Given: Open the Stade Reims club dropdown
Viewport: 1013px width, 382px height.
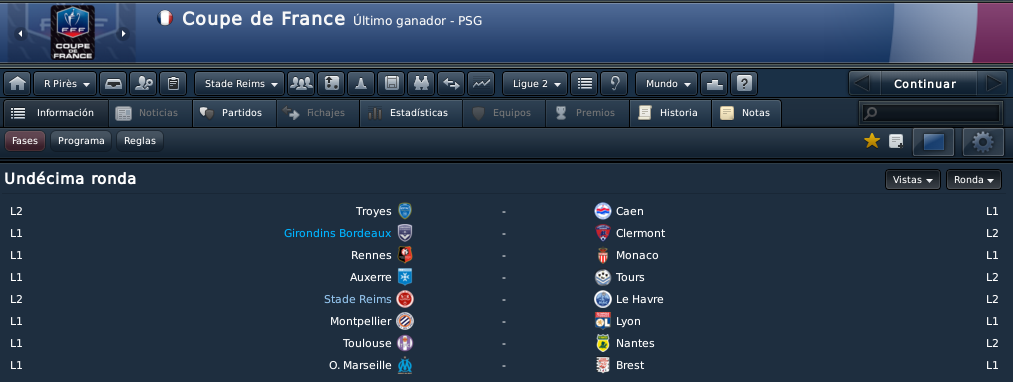Looking at the screenshot, I should (239, 83).
